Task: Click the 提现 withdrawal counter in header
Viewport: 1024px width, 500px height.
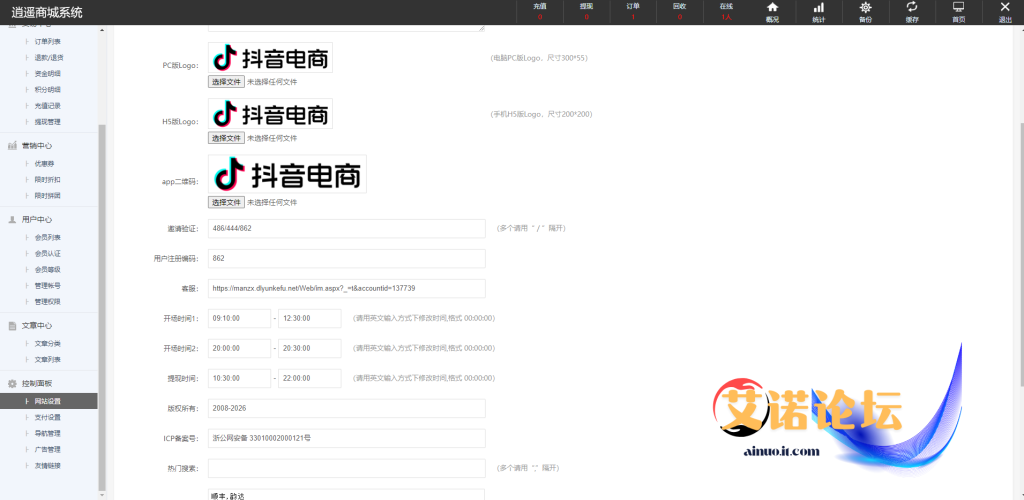Action: 586,11
